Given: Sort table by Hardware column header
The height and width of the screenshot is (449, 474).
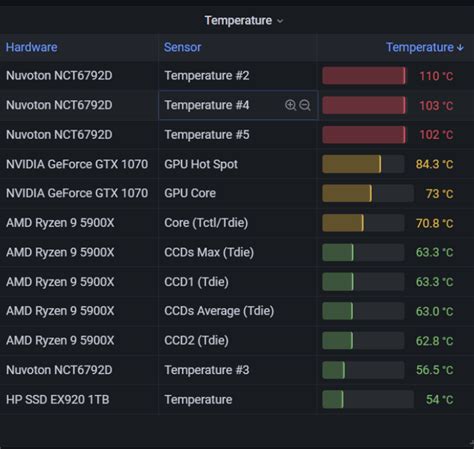Looking at the screenshot, I should coord(32,47).
